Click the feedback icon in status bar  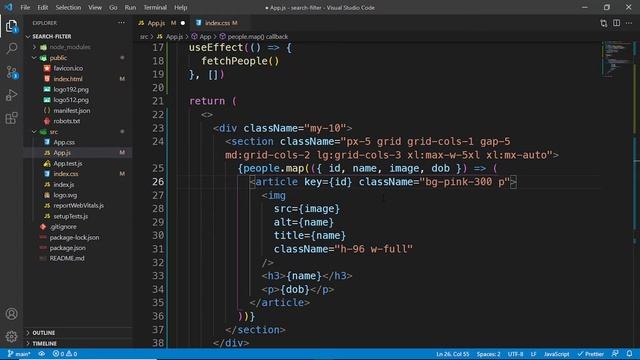[x=615, y=354]
